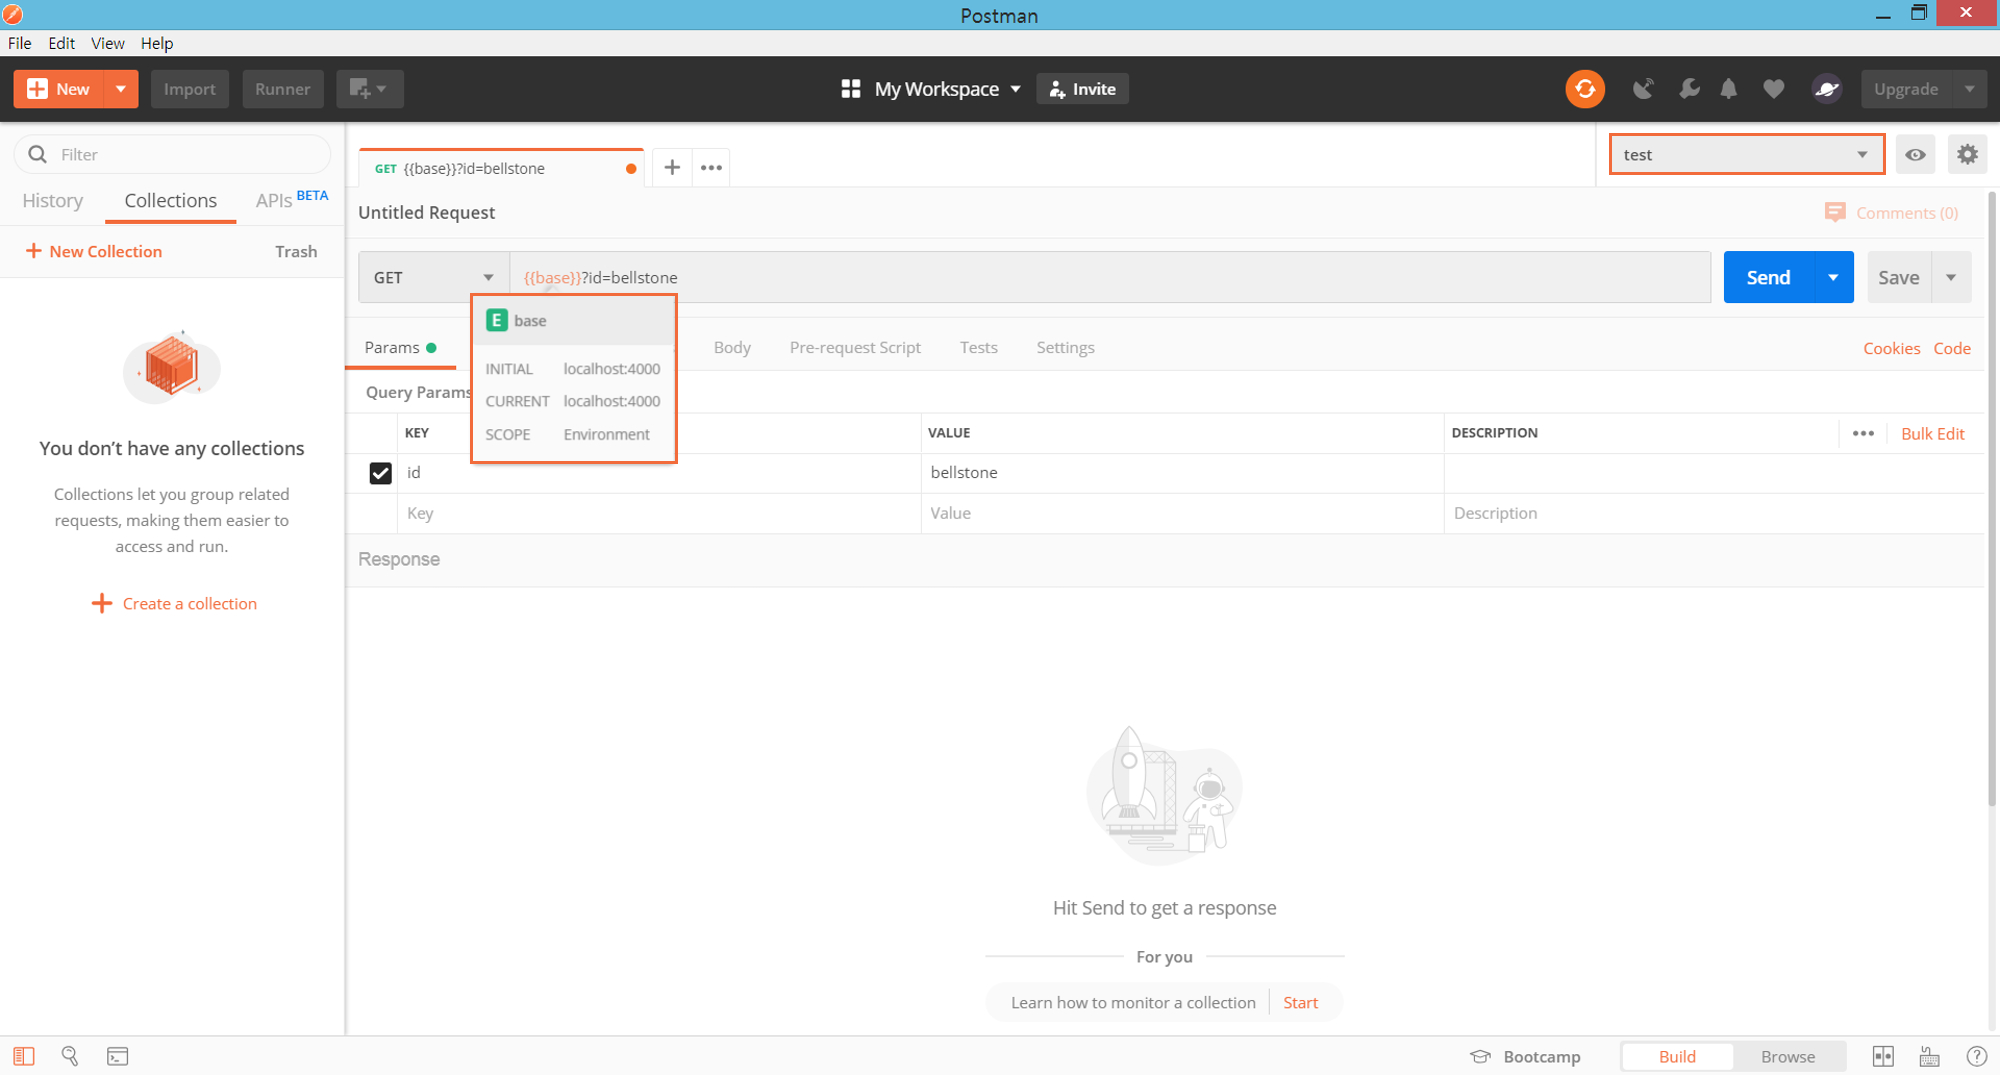Image resolution: width=2000 pixels, height=1075 pixels.
Task: Open the Tests tab
Action: point(978,347)
